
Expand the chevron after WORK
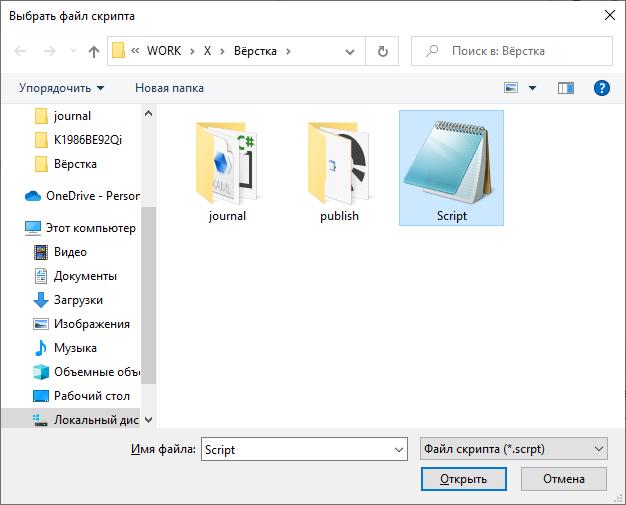point(192,51)
